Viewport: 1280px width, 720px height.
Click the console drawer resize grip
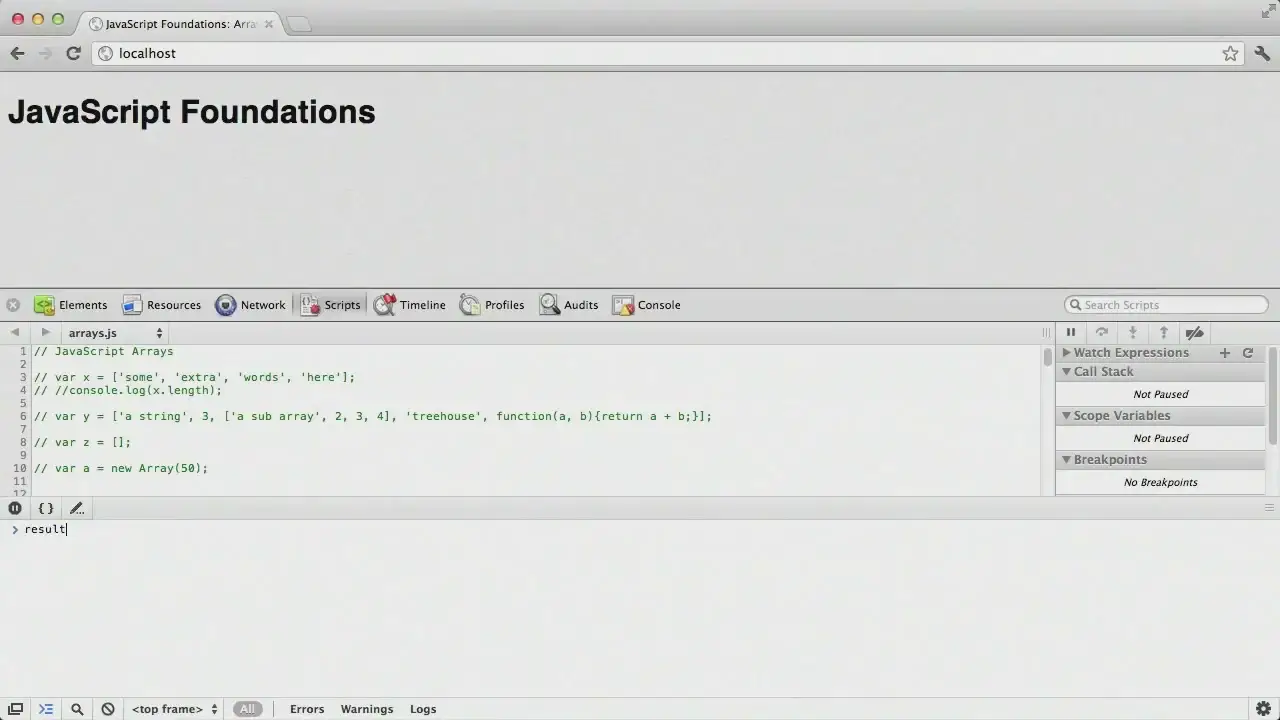click(x=1268, y=508)
